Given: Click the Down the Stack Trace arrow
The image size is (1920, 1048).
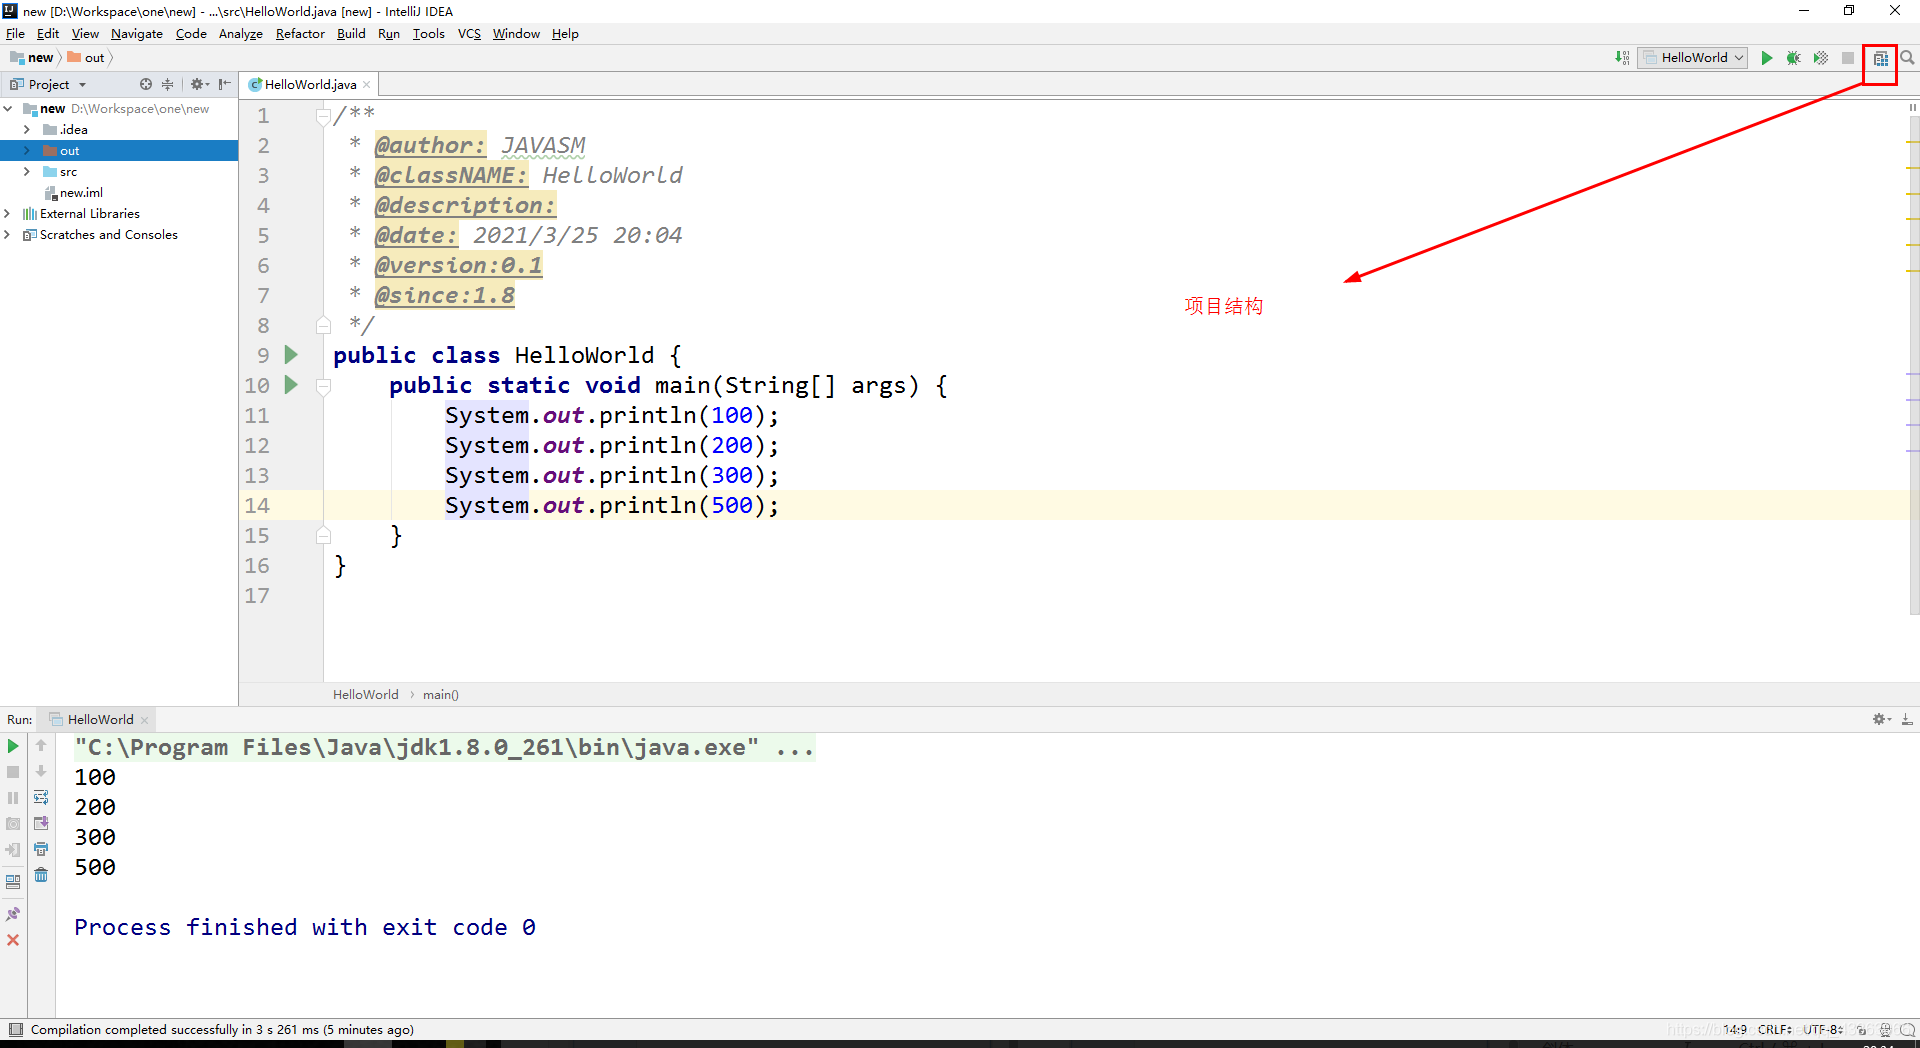Looking at the screenshot, I should (41, 771).
